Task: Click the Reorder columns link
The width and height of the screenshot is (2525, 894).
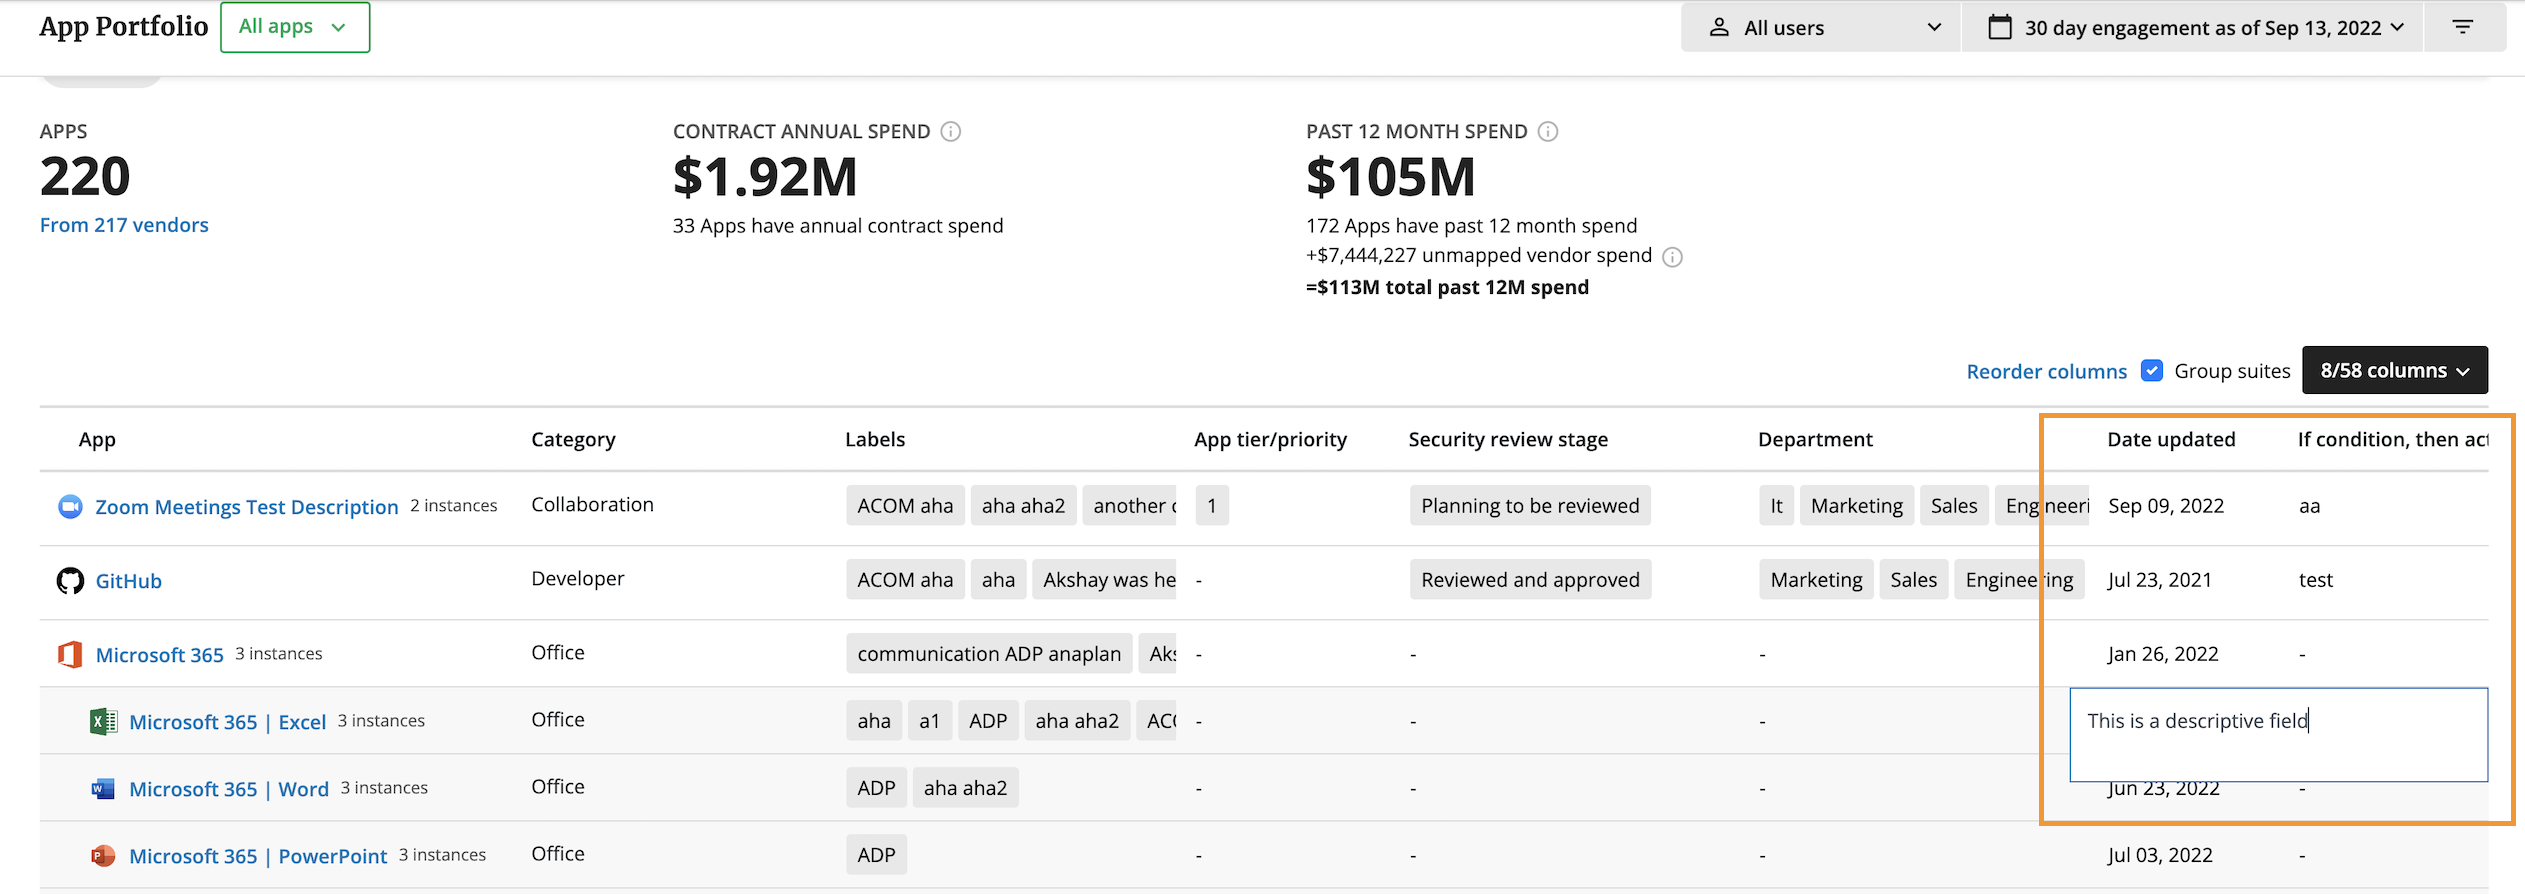Action: coord(2046,371)
